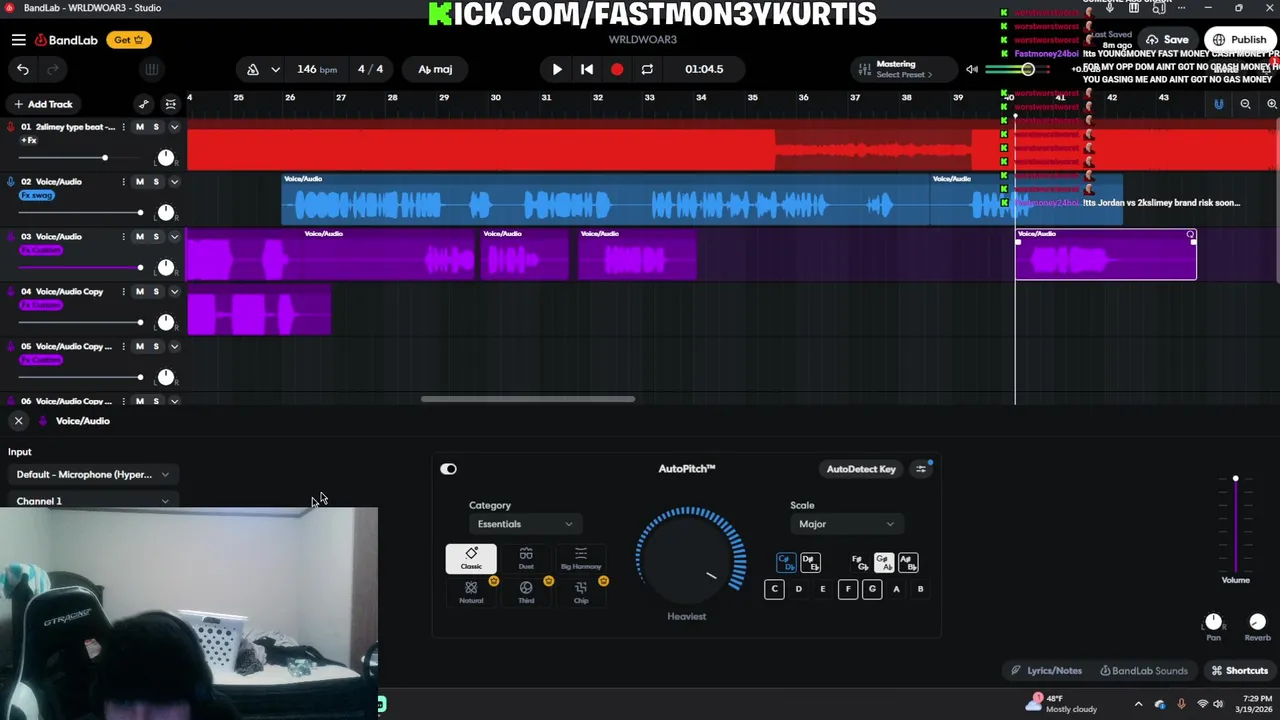Solo track 03 Voice/Audio
This screenshot has width=1280, height=720.
pos(156,237)
